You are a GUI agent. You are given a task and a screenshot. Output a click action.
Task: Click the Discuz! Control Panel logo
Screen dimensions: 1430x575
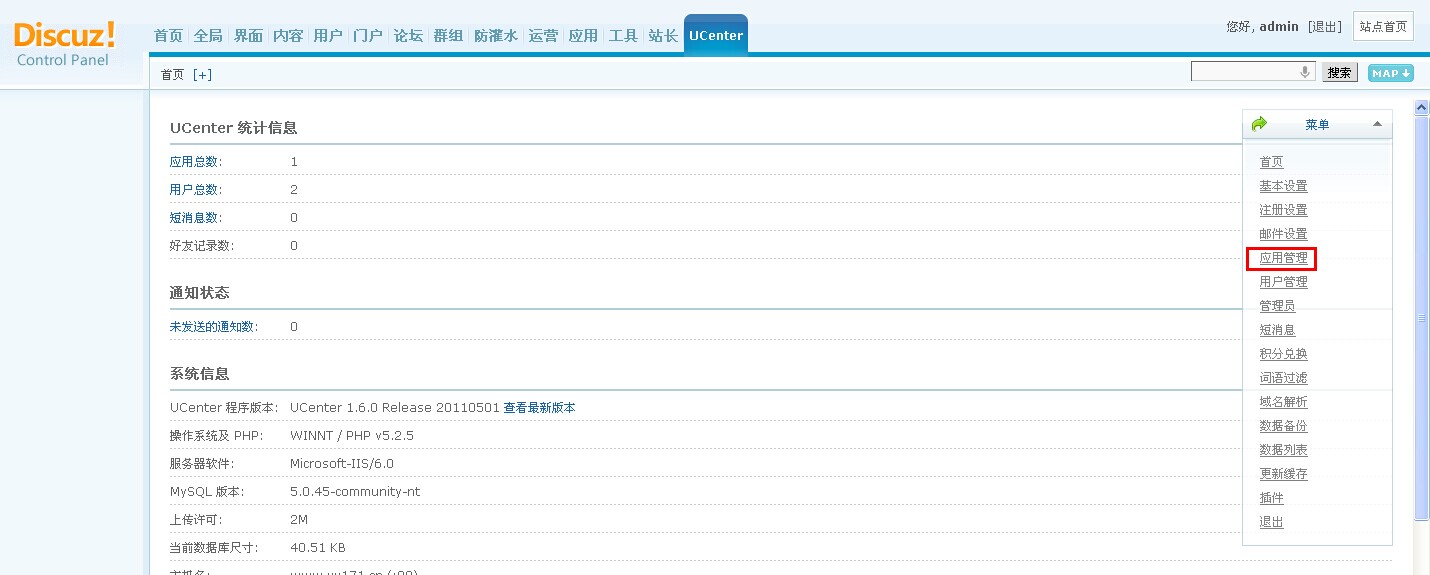point(65,43)
